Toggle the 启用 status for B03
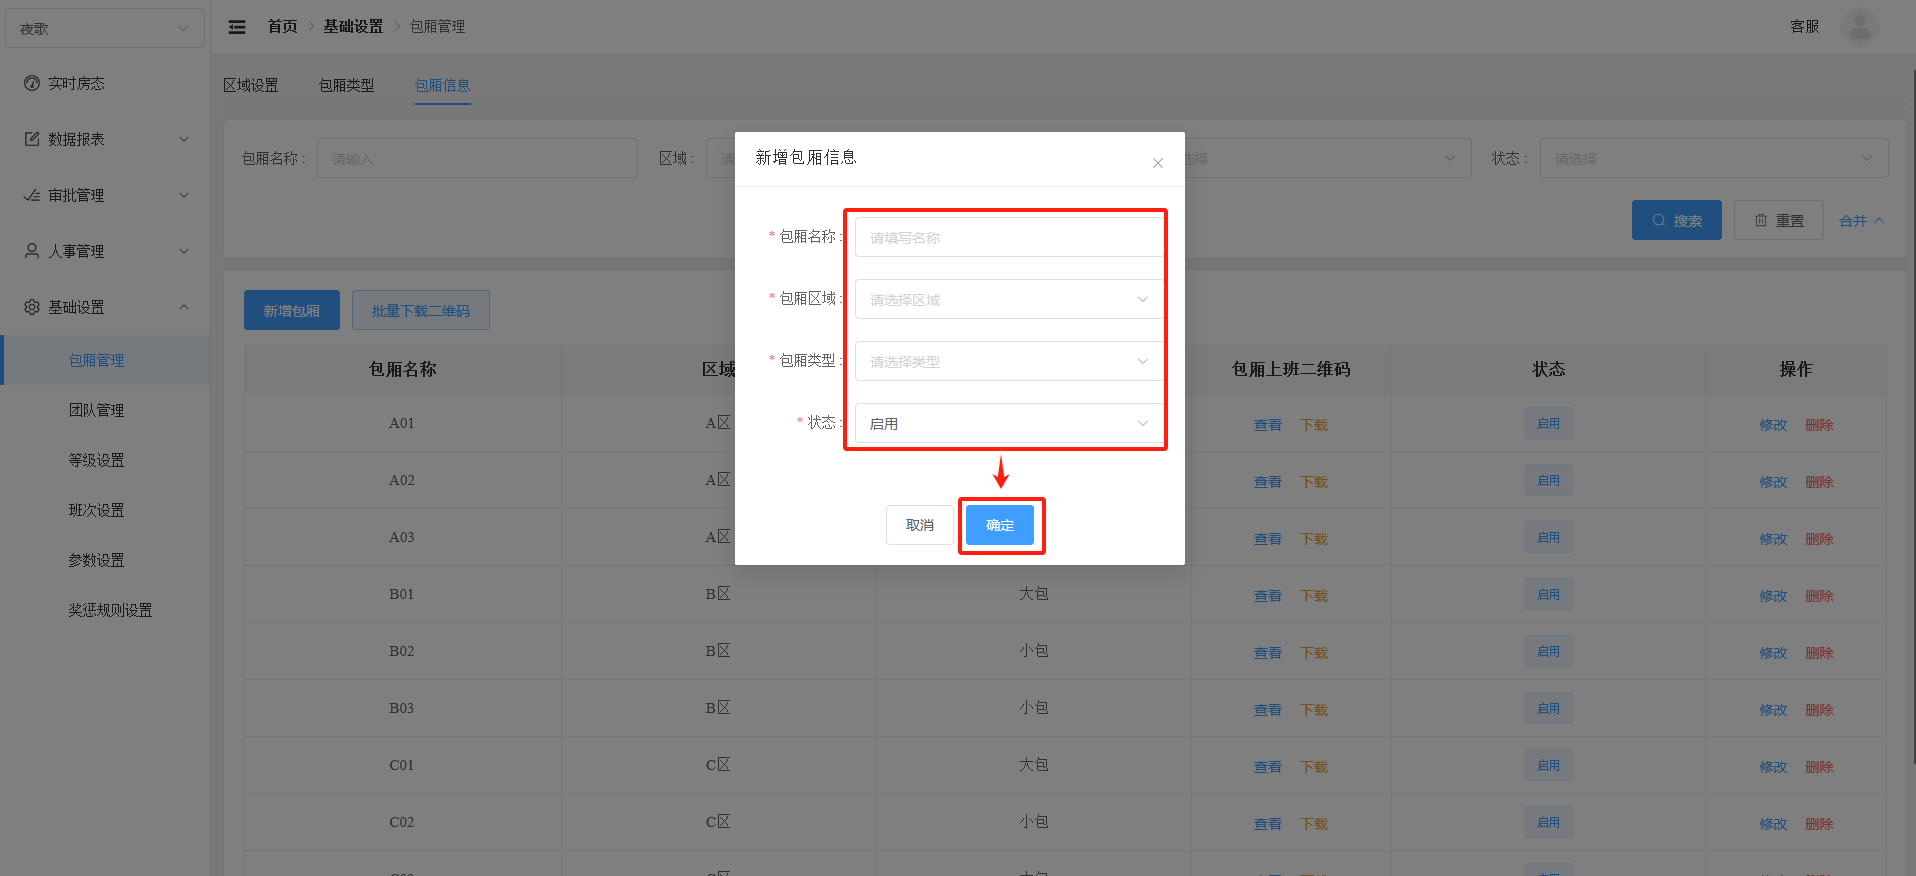 pos(1549,708)
